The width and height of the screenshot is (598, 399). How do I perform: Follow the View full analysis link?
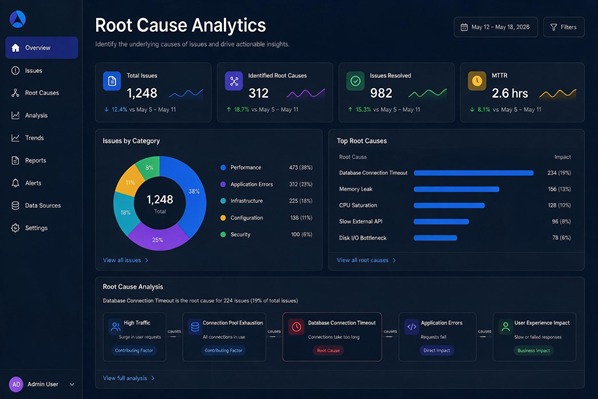[x=129, y=378]
